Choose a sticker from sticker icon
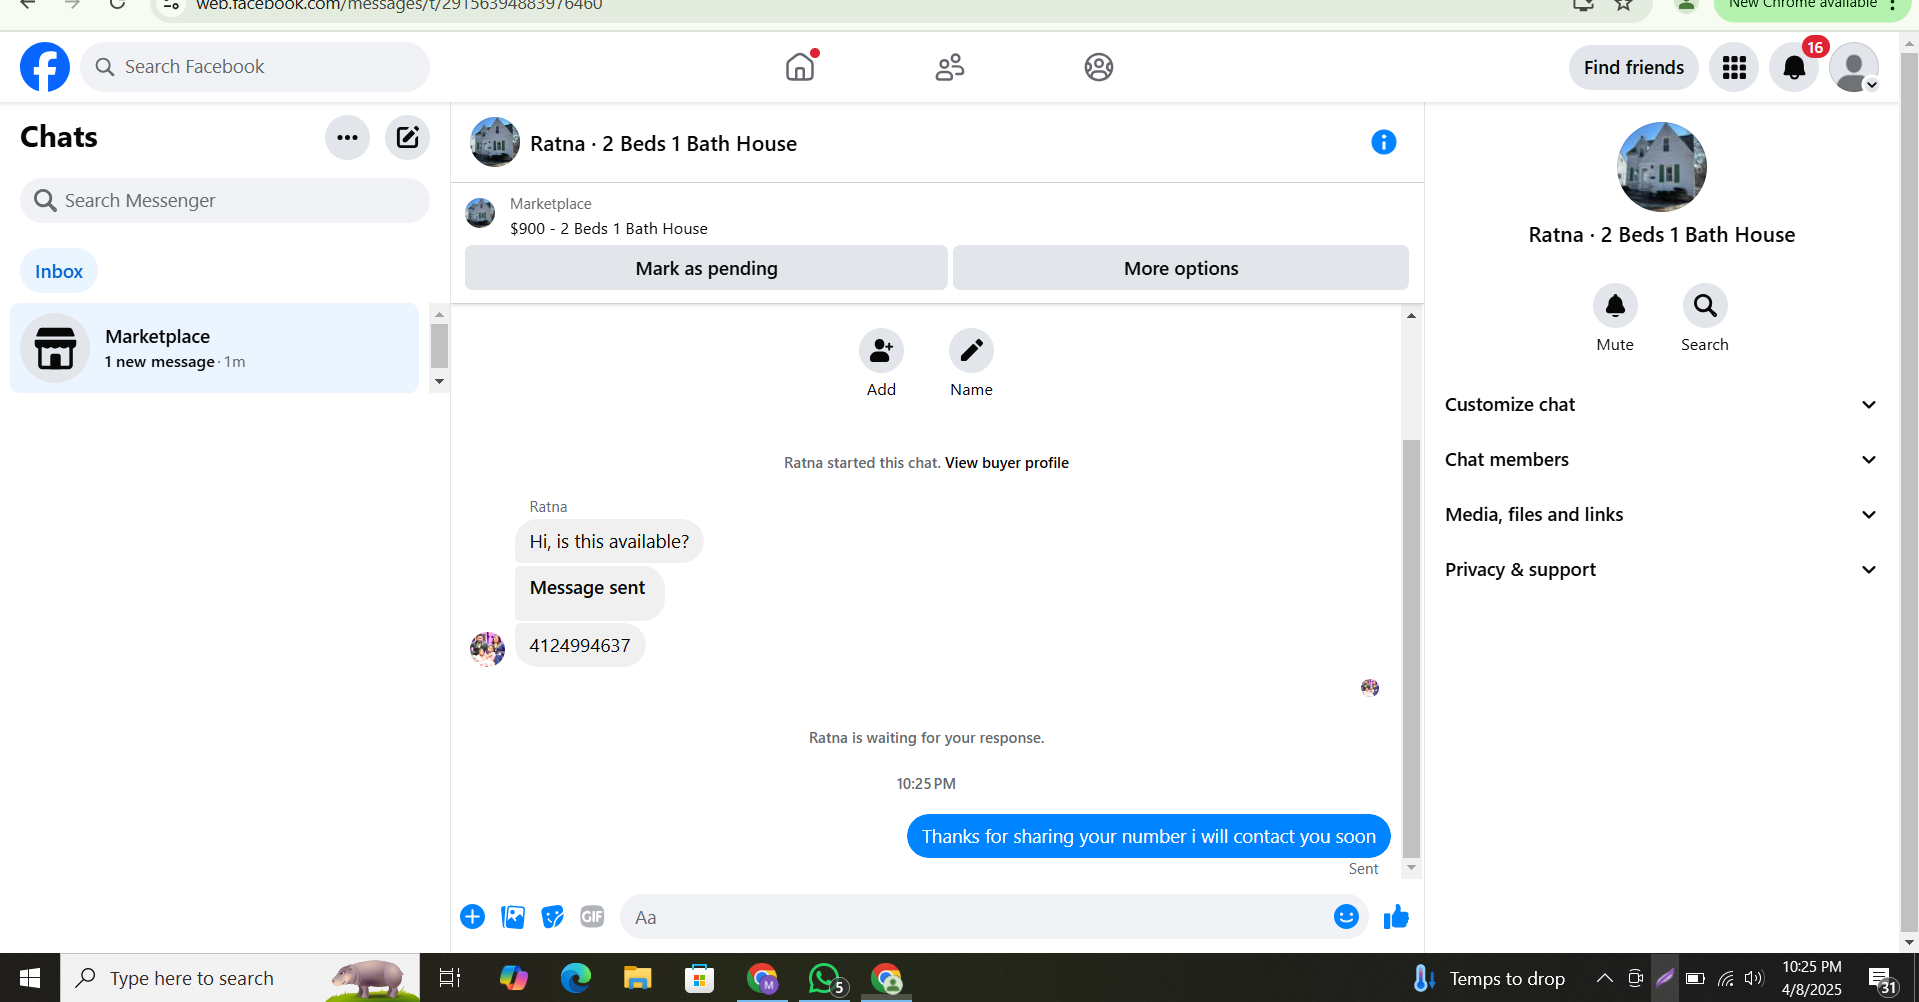The width and height of the screenshot is (1919, 1002). (x=552, y=917)
